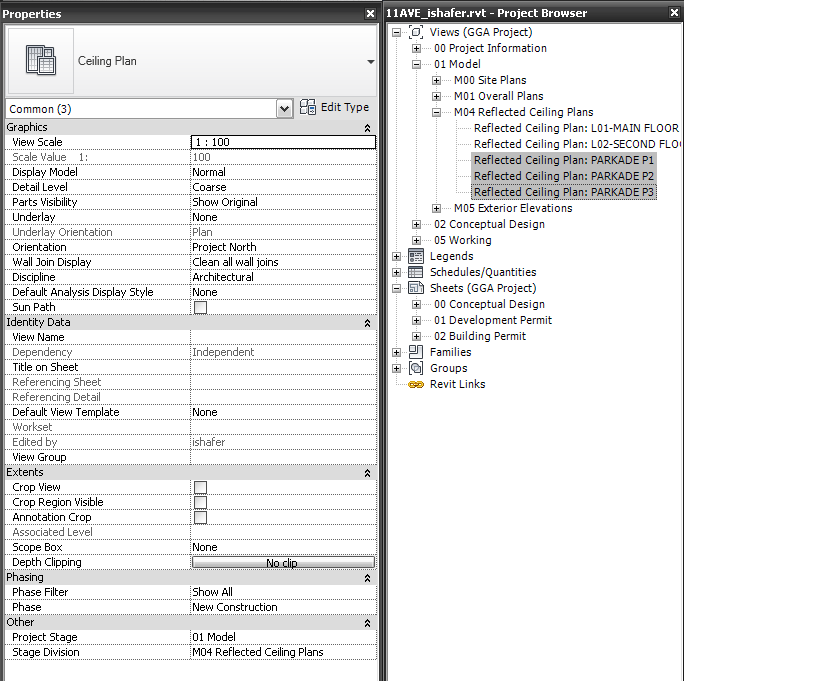Collapse the M04 Reflected Ceiling Plans node
This screenshot has height=681, width=840.
coord(437,113)
